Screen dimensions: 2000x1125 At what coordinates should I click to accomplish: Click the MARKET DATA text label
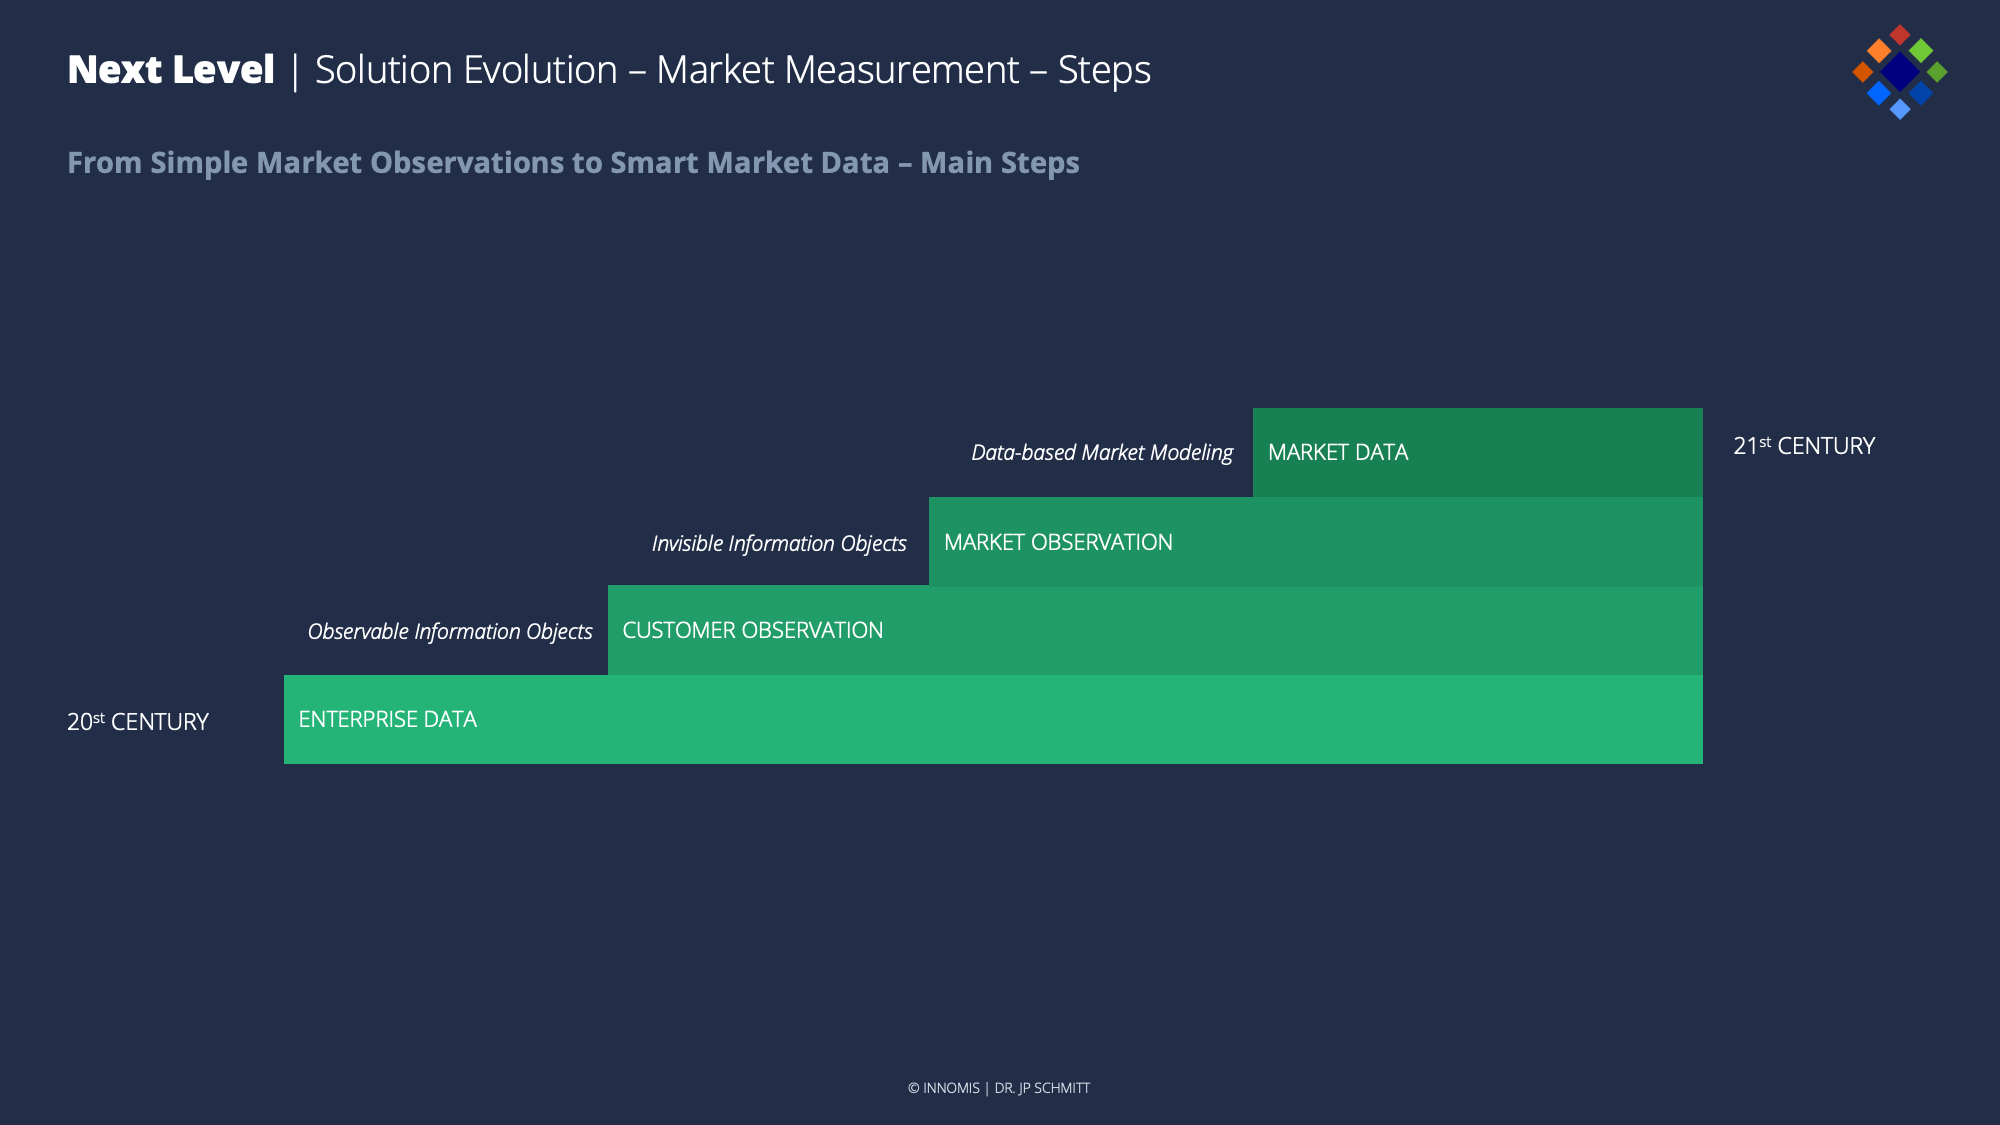pos(1338,452)
